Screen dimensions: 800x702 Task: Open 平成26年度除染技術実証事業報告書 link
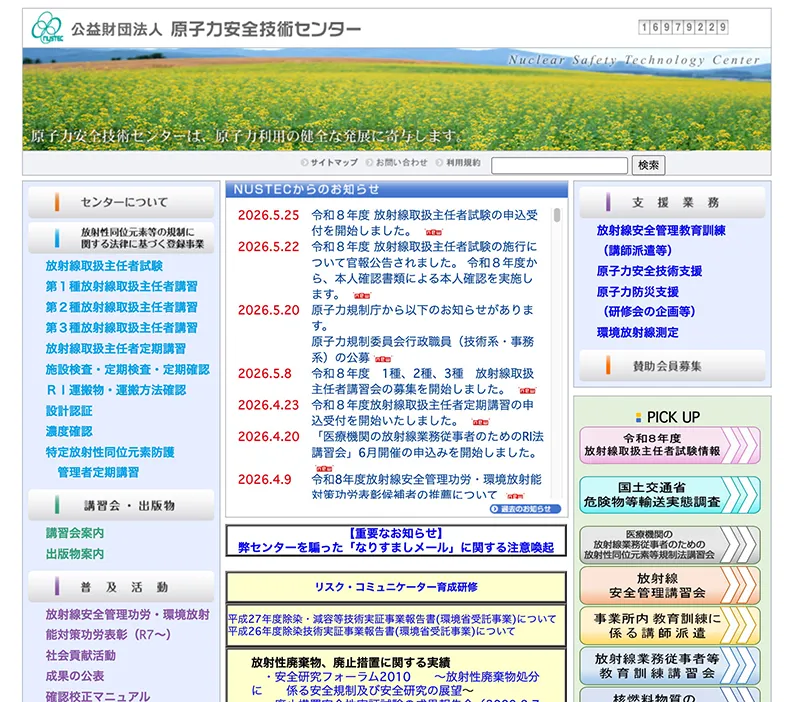pyautogui.click(x=371, y=632)
